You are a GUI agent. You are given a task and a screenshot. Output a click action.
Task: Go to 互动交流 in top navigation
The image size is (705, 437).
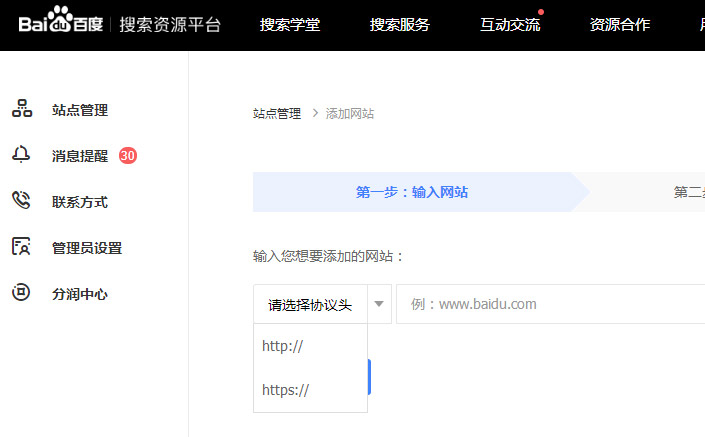point(510,25)
